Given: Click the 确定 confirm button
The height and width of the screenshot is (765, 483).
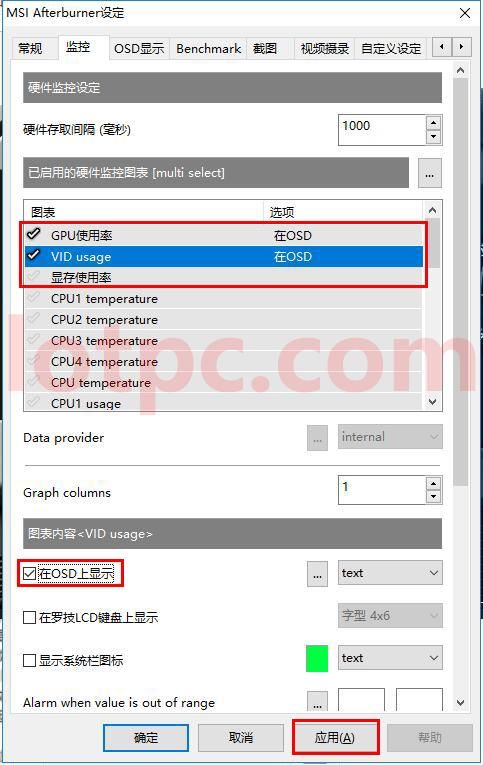Looking at the screenshot, I should (146, 738).
